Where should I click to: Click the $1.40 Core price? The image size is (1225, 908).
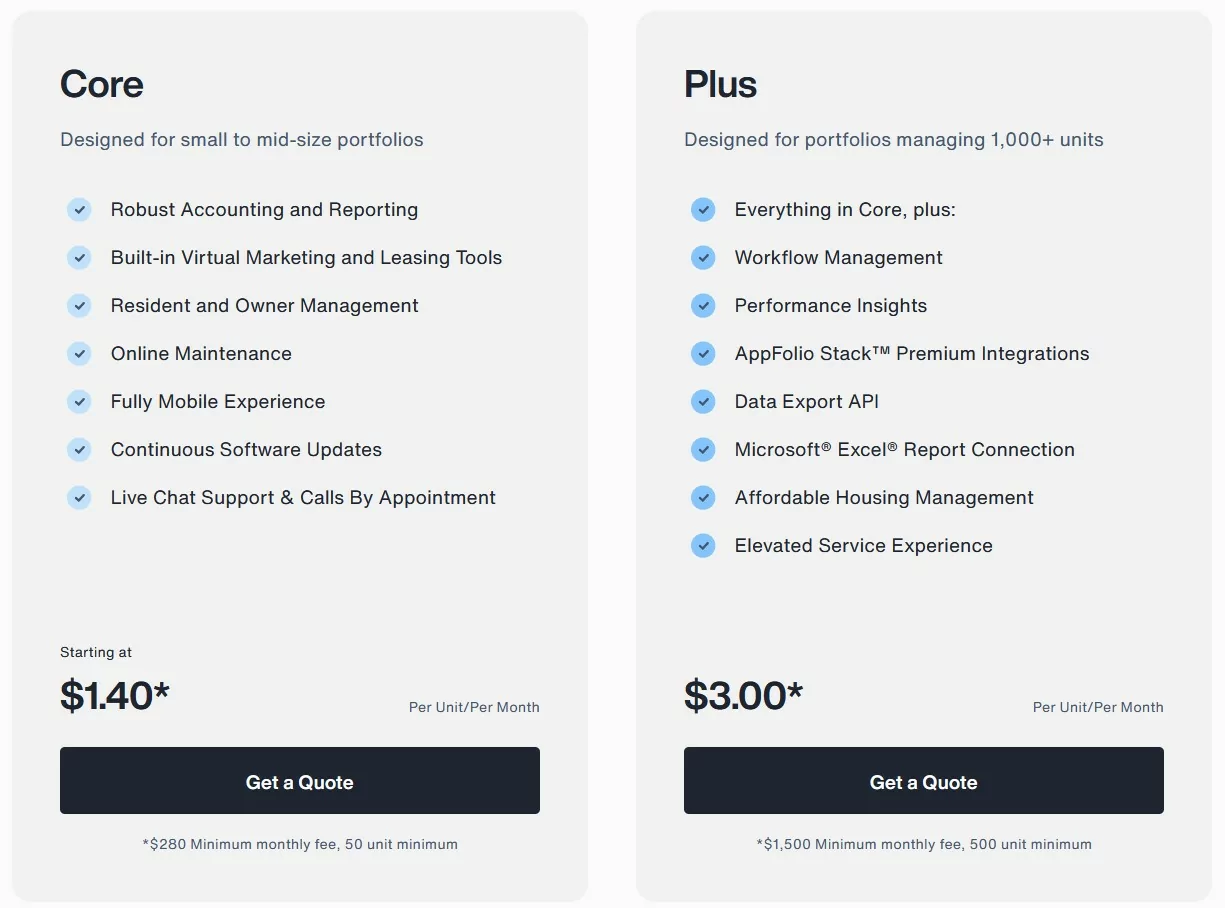click(115, 695)
